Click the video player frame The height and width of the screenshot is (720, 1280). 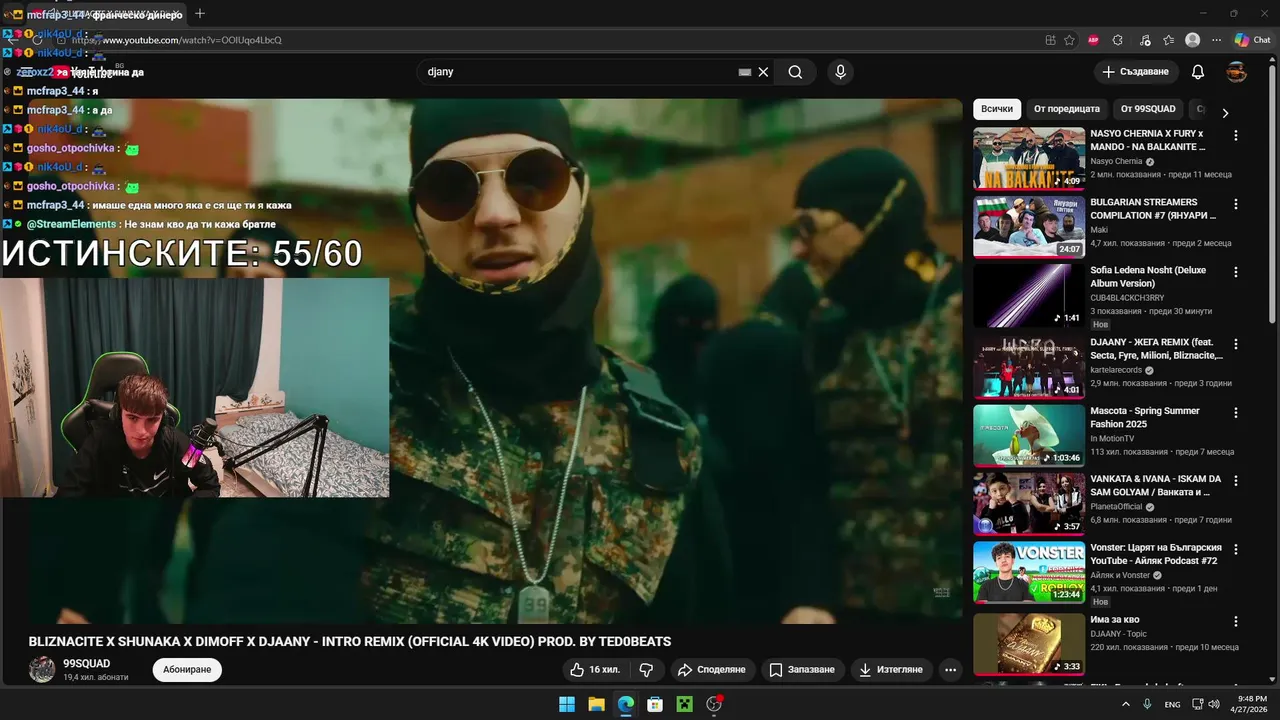click(495, 360)
